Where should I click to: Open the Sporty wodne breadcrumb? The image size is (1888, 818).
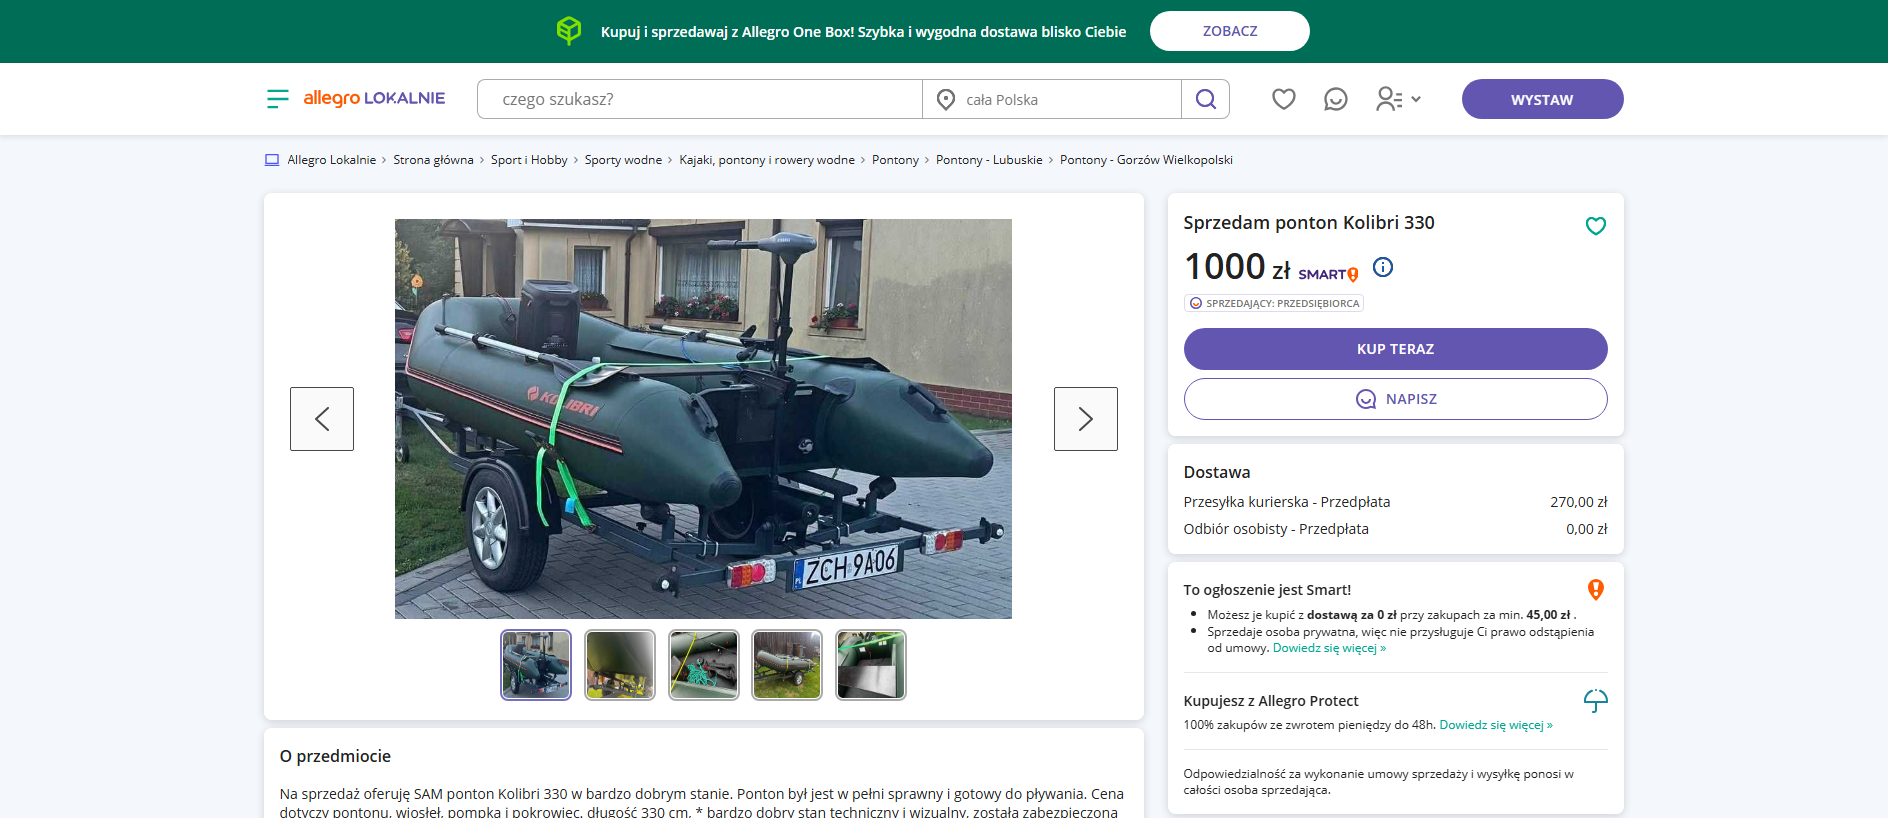[623, 160]
